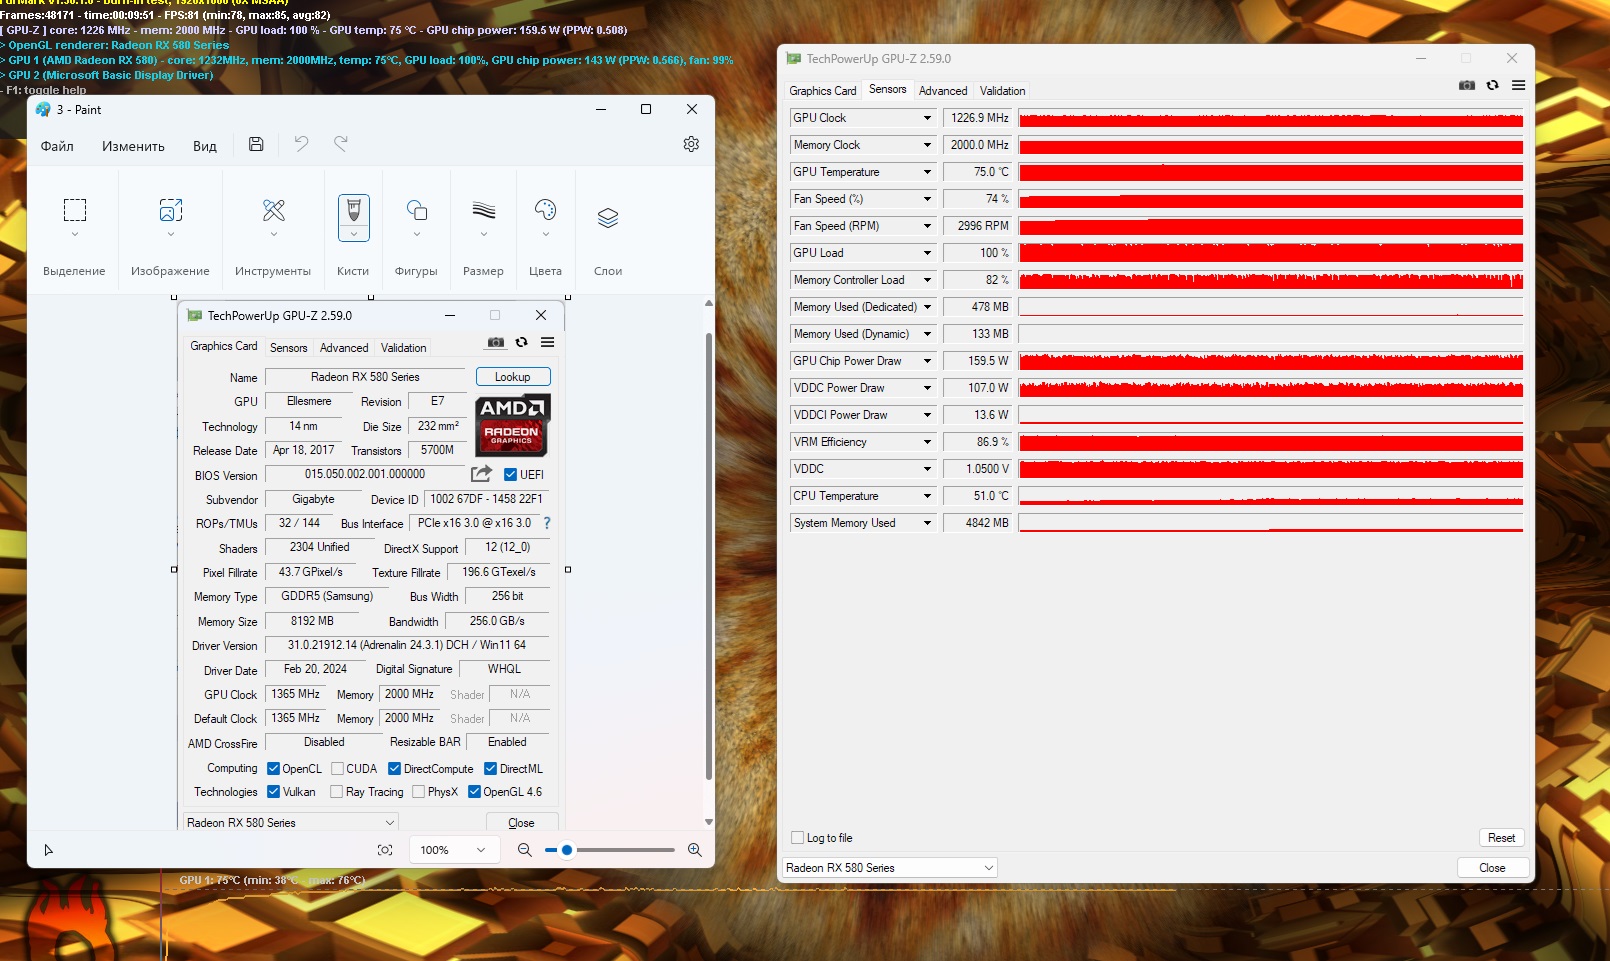Expand the System Memory Used dropdown
The image size is (1610, 961).
click(927, 523)
